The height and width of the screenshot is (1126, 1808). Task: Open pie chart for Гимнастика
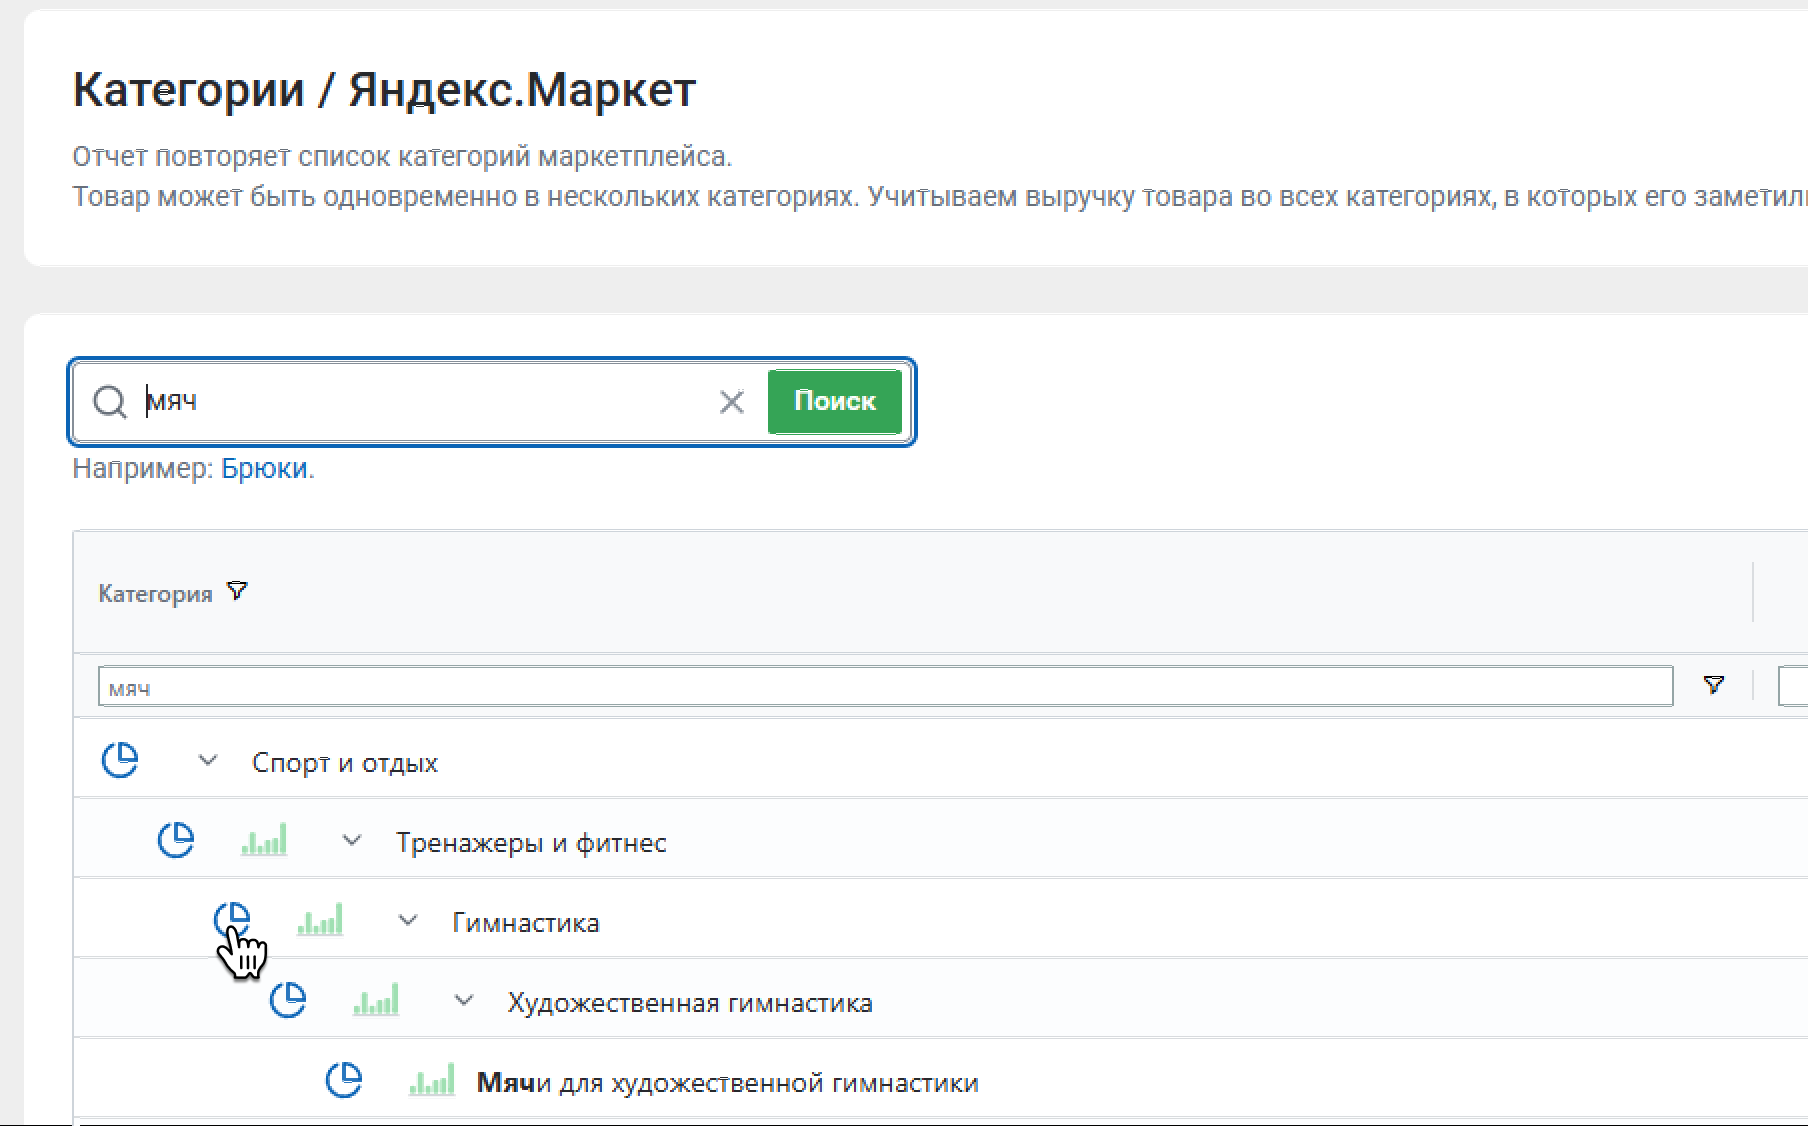tap(232, 920)
